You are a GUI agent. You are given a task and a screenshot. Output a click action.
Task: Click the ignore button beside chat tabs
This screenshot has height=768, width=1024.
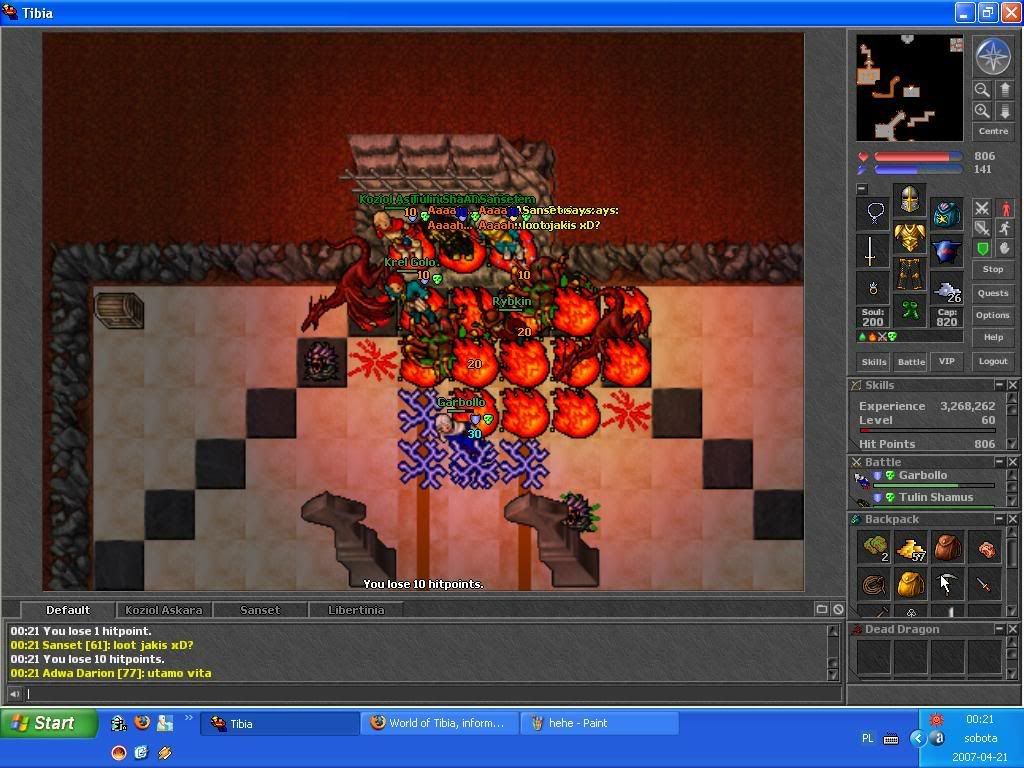click(x=838, y=609)
